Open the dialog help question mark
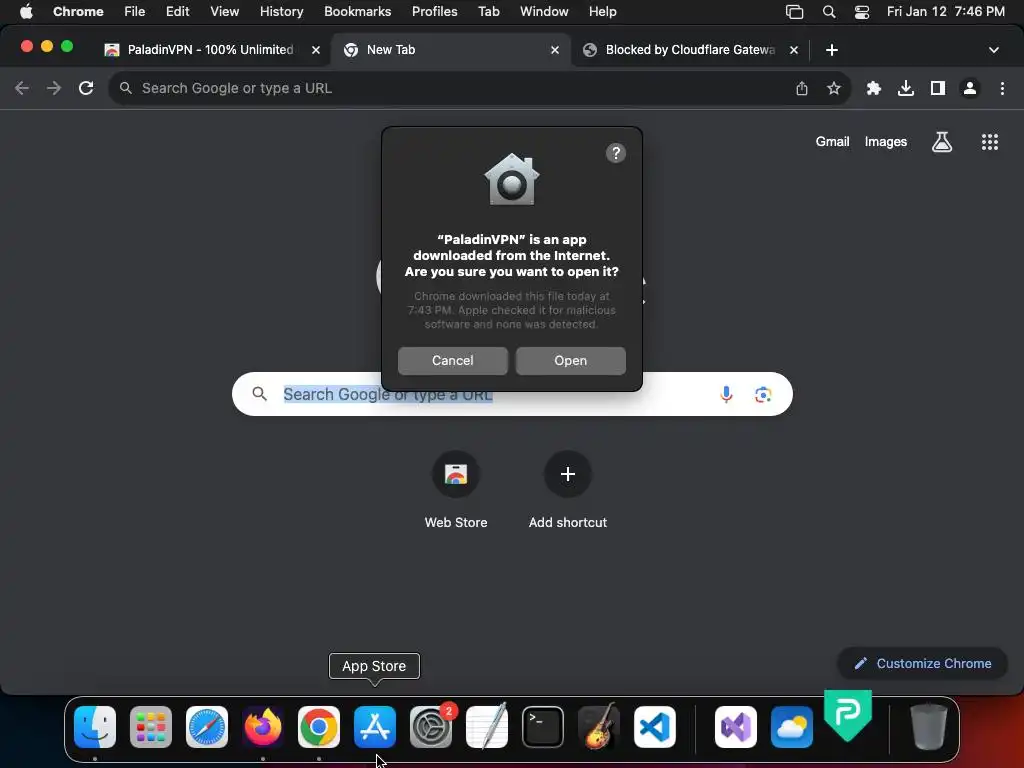Viewport: 1024px width, 768px height. [x=616, y=153]
